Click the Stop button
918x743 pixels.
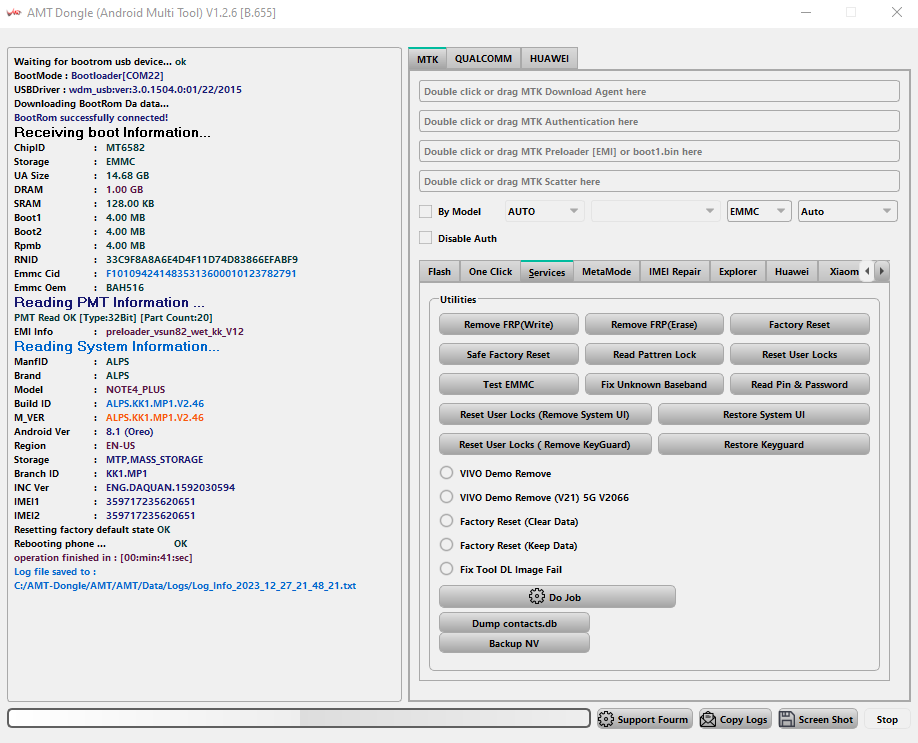[886, 719]
